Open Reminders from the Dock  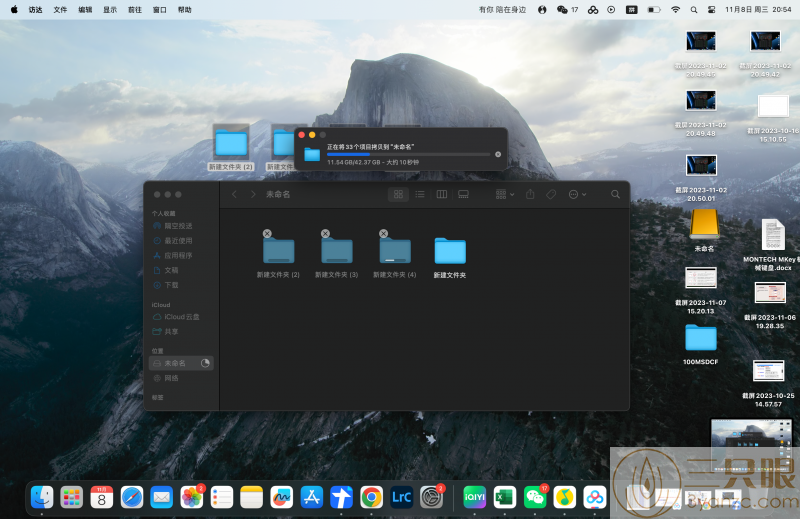click(222, 497)
